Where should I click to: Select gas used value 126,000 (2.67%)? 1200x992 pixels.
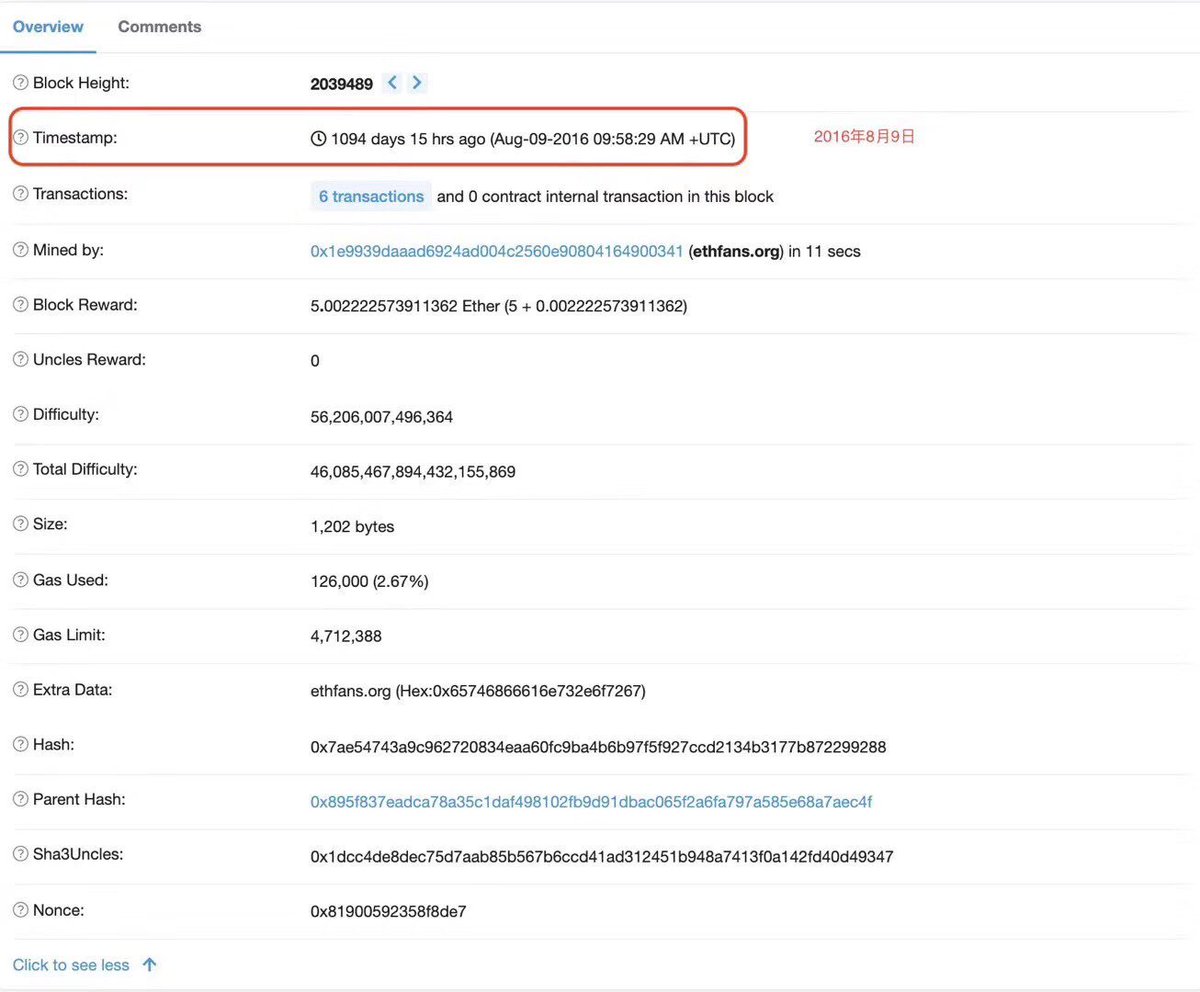click(x=370, y=581)
